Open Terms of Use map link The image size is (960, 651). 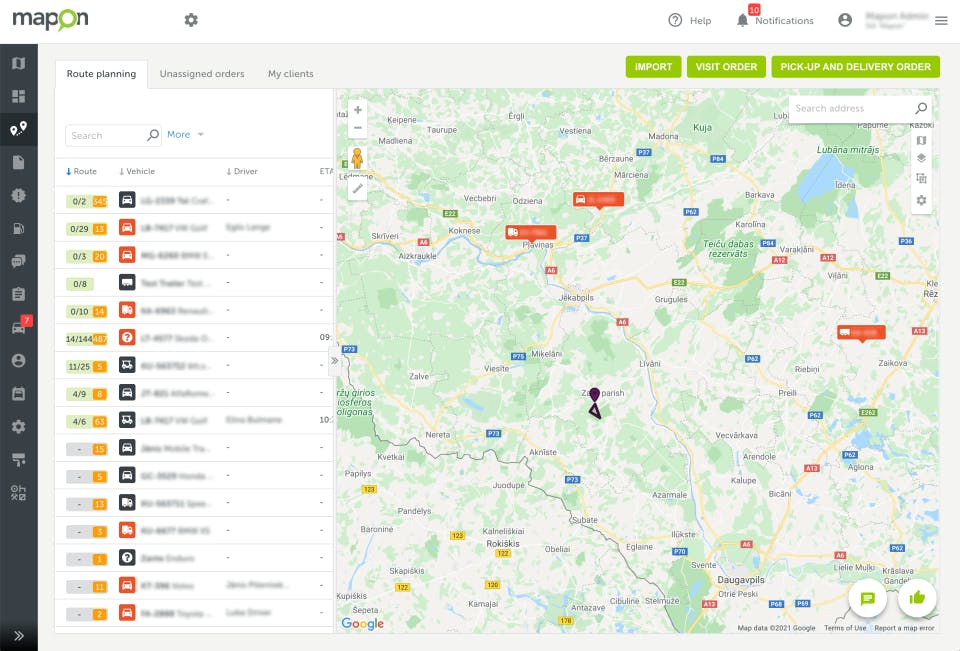845,628
